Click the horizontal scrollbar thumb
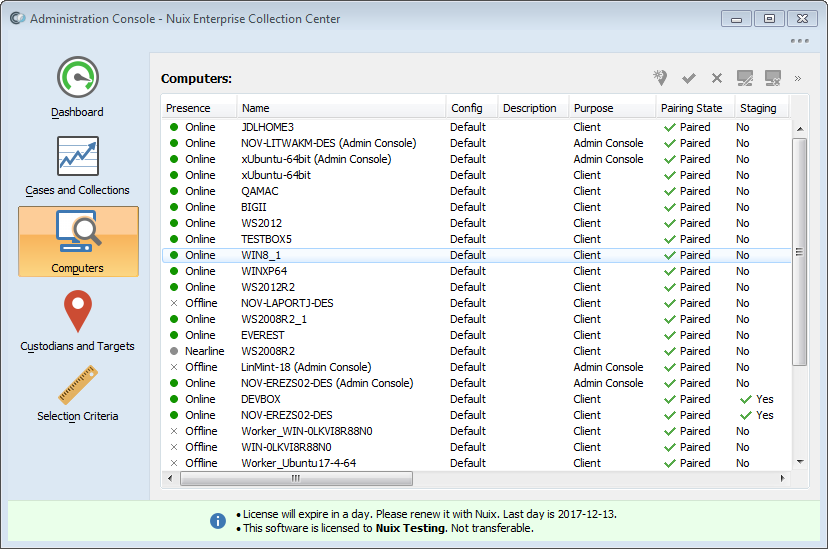Image resolution: width=828 pixels, height=549 pixels. click(x=296, y=479)
